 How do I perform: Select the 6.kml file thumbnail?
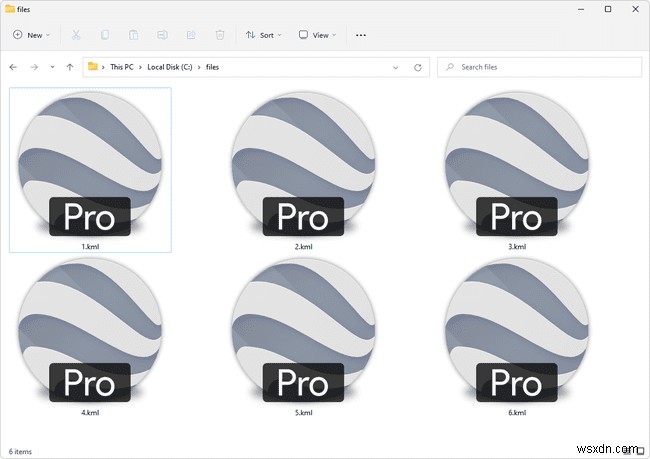click(517, 330)
